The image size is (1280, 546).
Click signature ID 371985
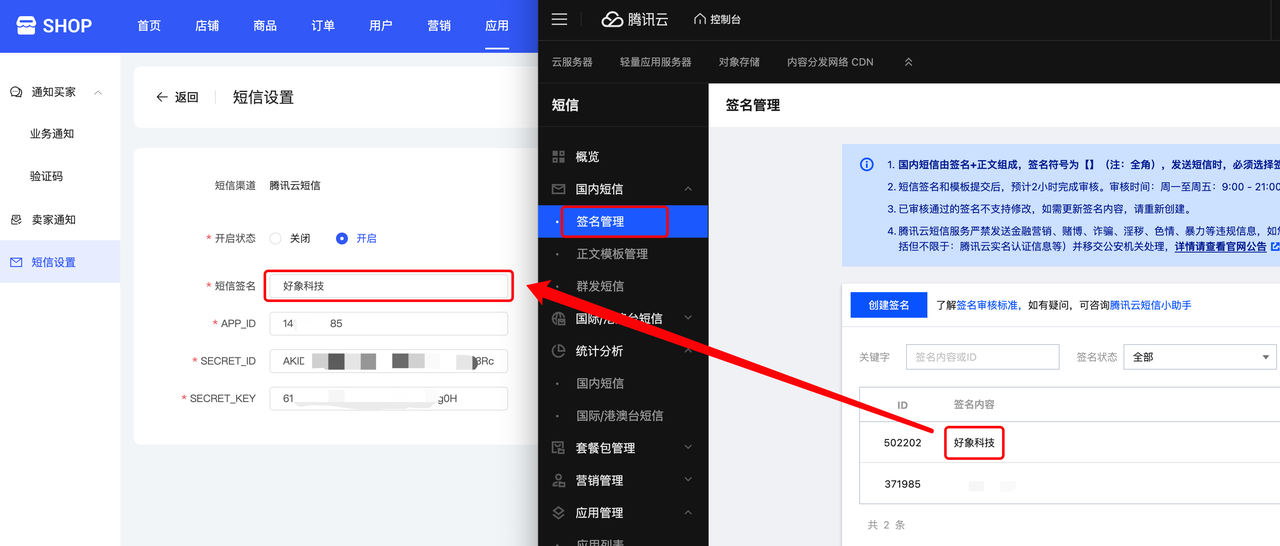click(903, 484)
